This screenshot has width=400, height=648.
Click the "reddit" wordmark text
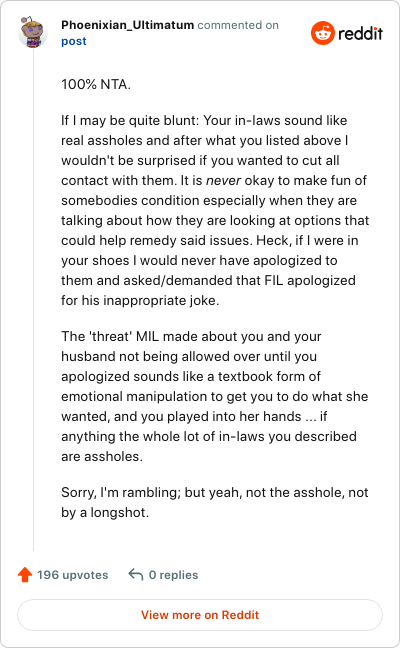360,33
